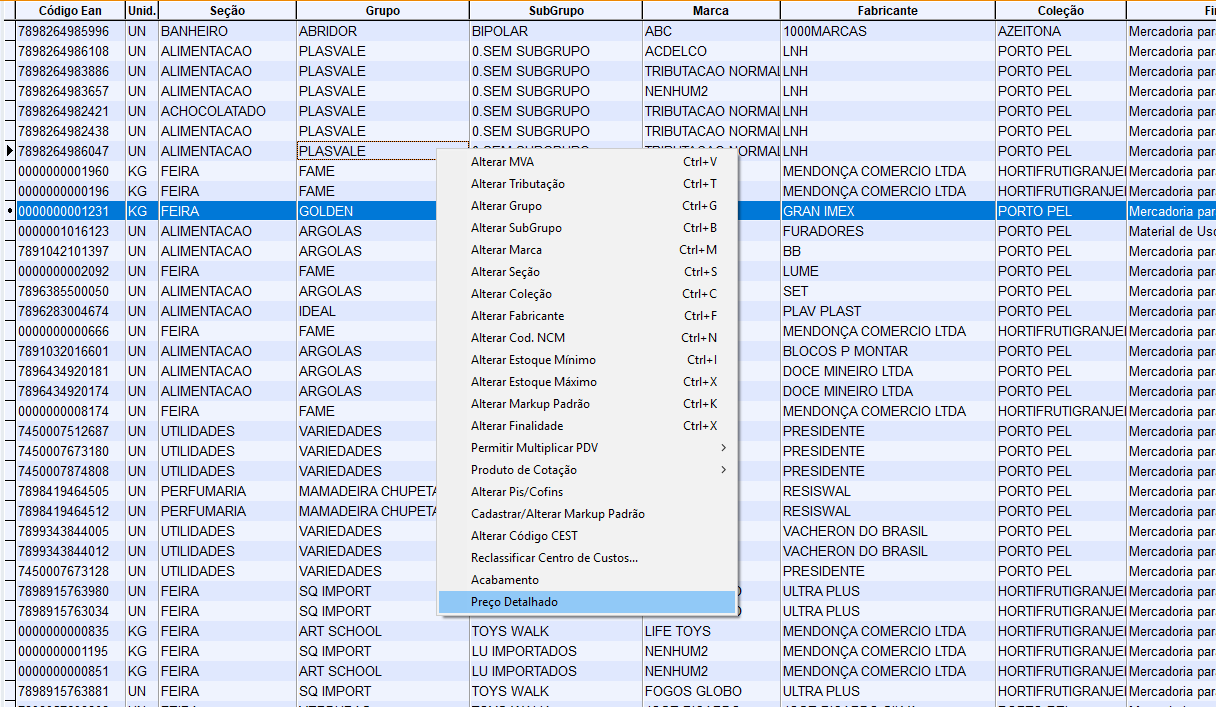Select 'Alterar Pis/Cofins' menu item
Screen dimensions: 1216x707
coord(516,492)
